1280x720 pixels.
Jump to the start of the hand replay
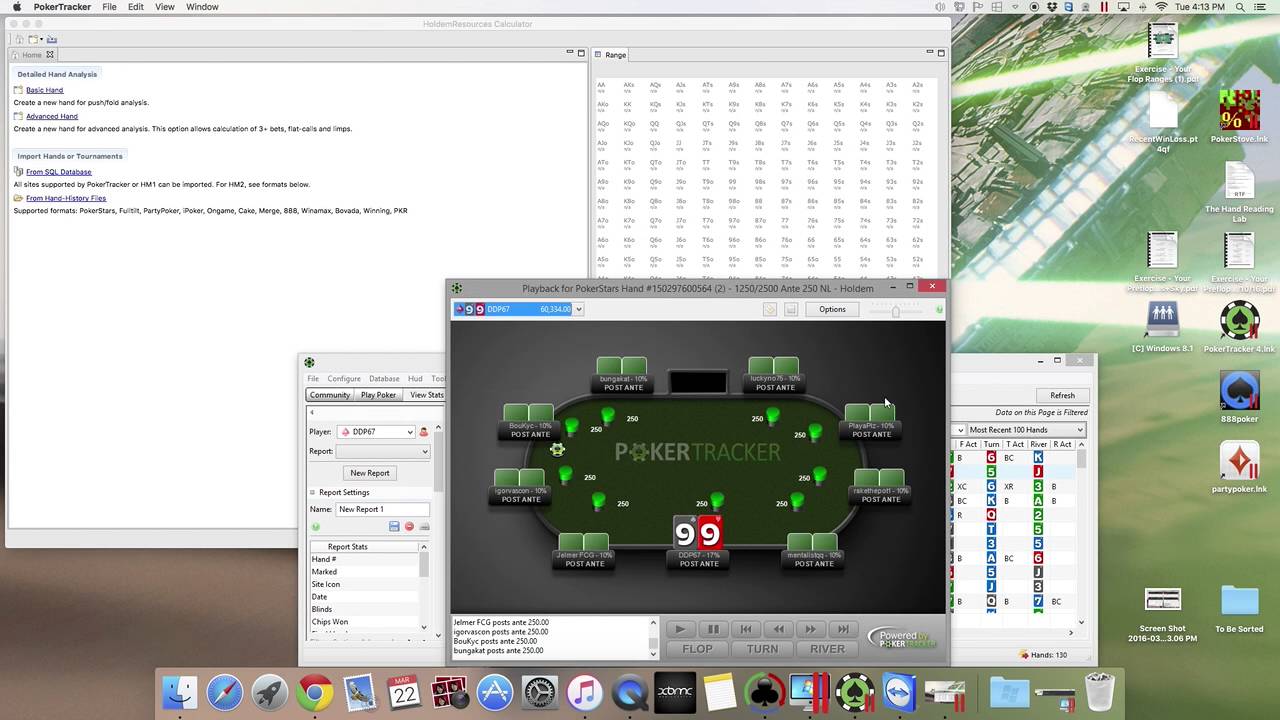point(745,629)
